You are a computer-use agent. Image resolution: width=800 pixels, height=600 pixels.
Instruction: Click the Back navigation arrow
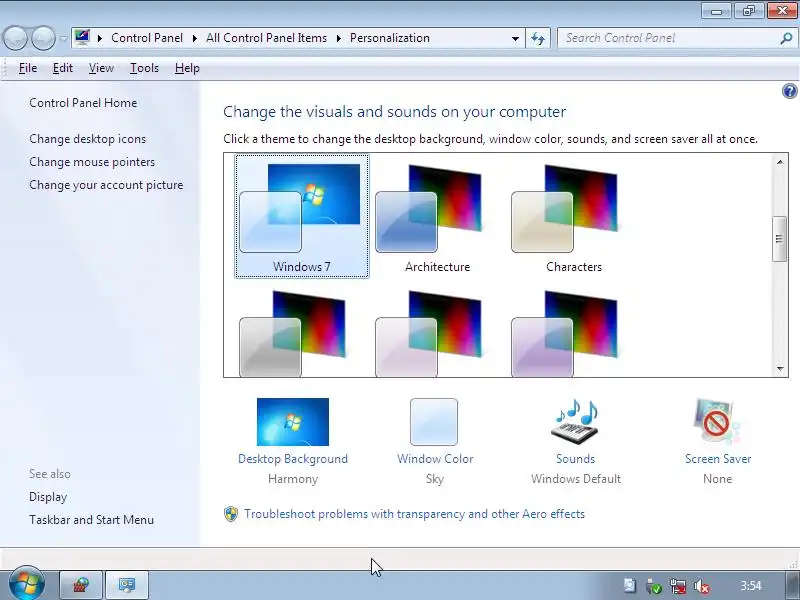tap(15, 38)
